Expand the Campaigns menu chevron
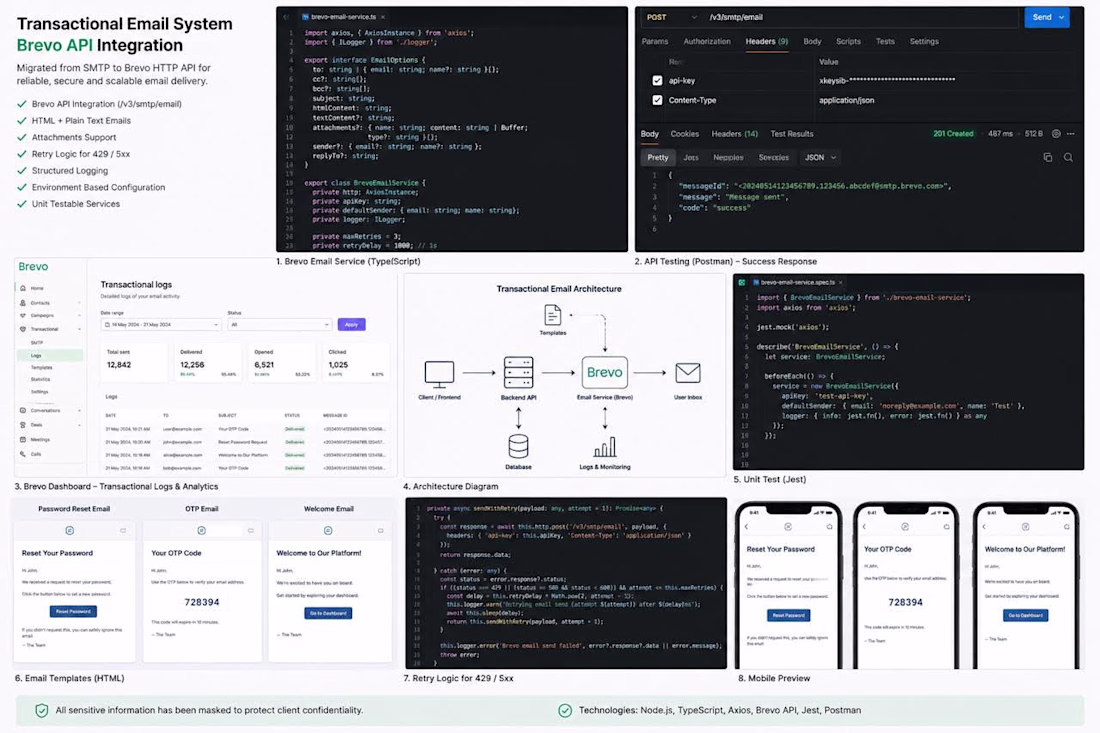This screenshot has width=1100, height=733. coord(79,316)
